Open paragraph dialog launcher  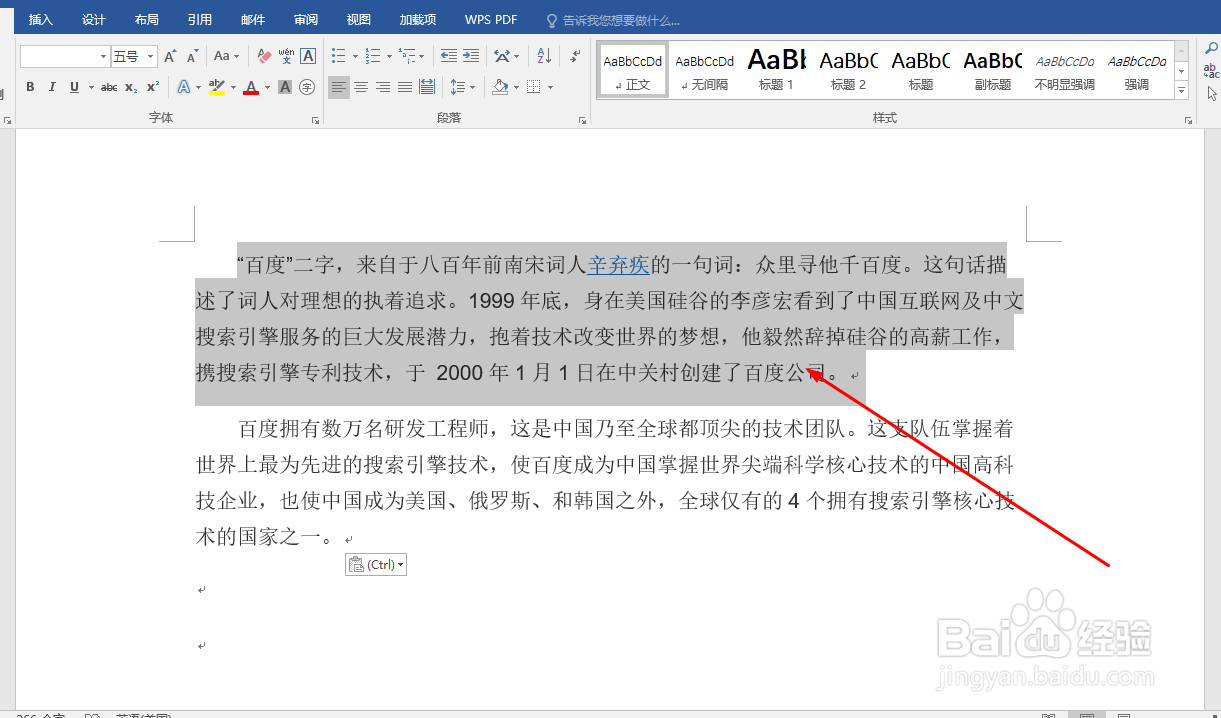click(x=583, y=120)
